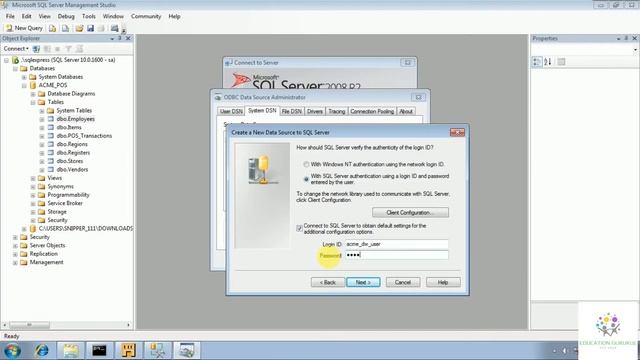Click the Property Pages icon in Properties

pyautogui.click(x=562, y=62)
